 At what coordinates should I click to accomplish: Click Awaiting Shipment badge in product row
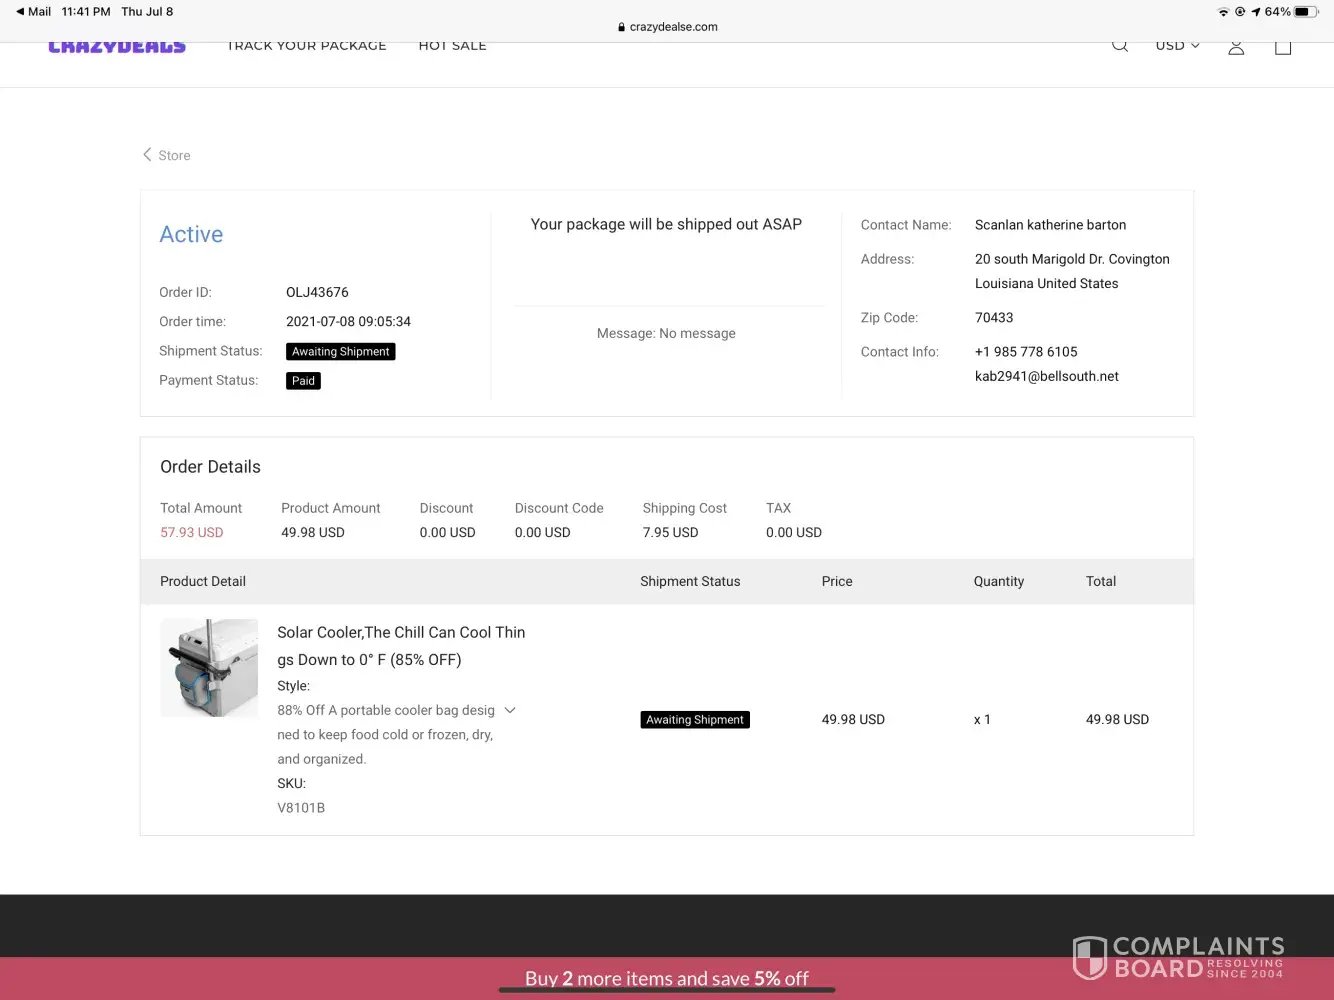pos(695,720)
